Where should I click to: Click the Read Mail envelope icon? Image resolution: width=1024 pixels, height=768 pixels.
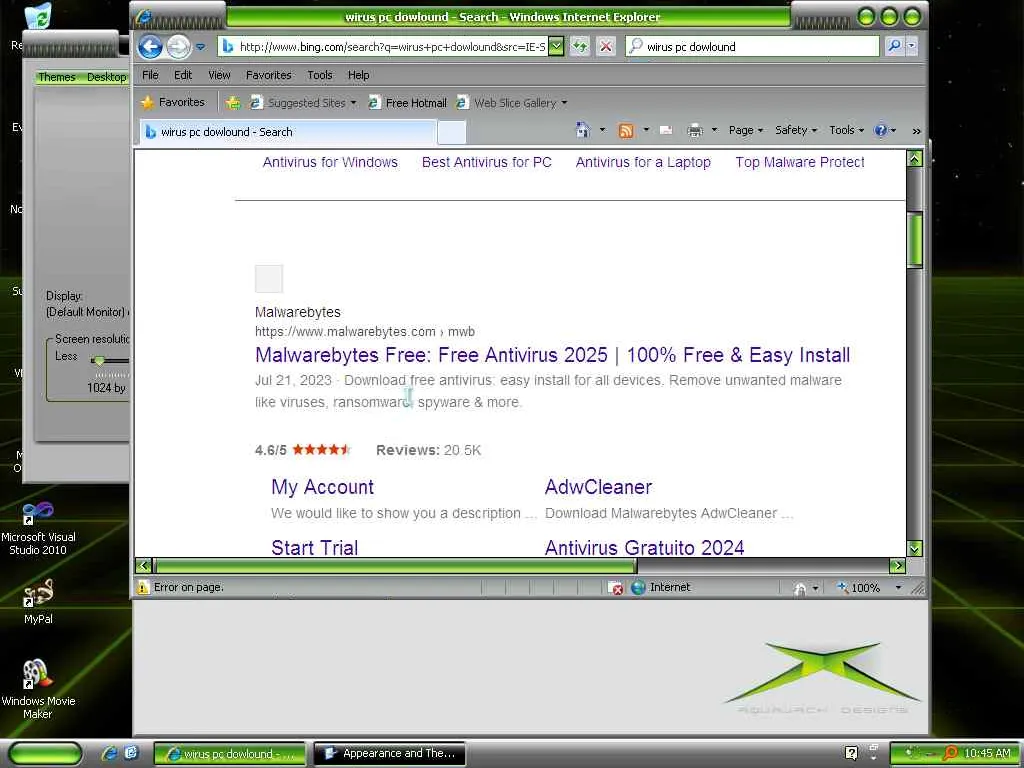[x=666, y=131]
